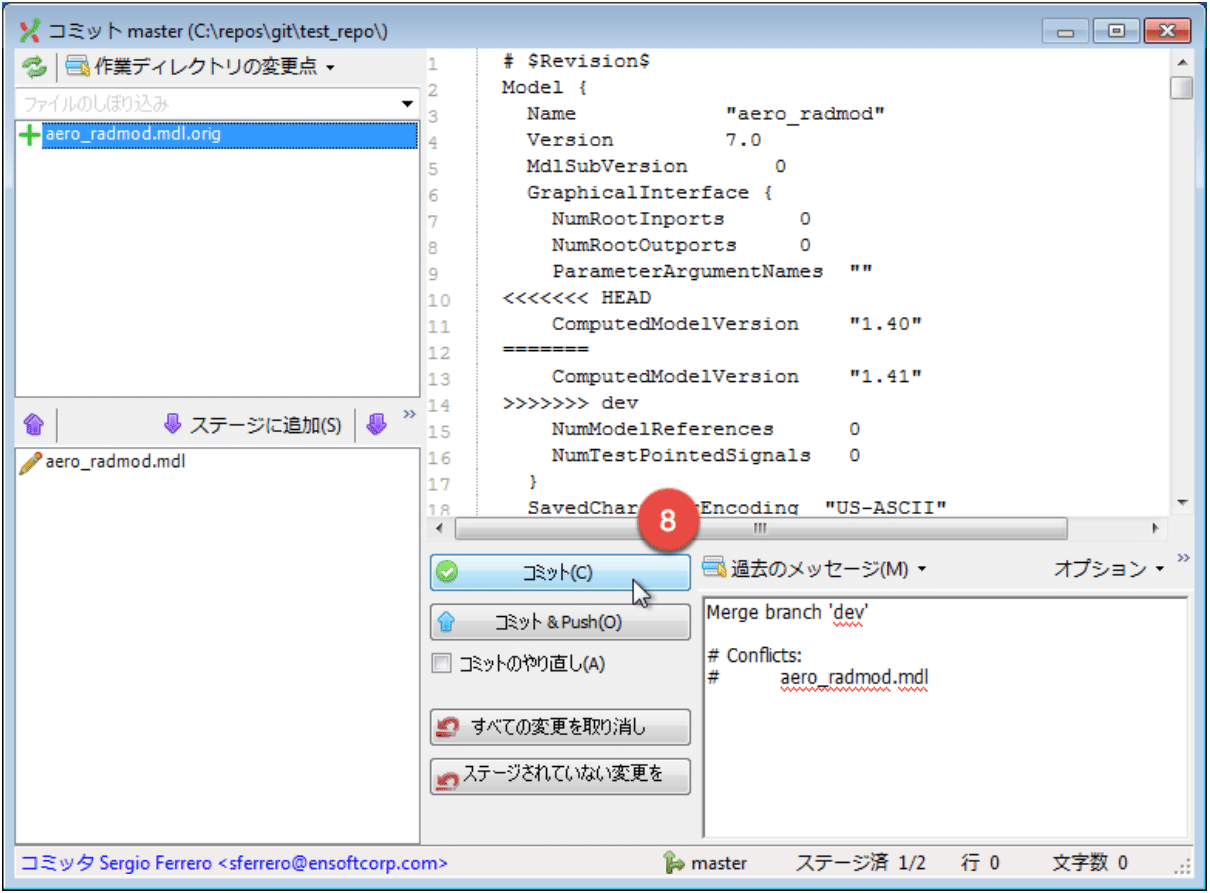The width and height of the screenshot is (1210, 893).
Task: Open 過去のメッセージ(M) dropdown
Action: point(816,569)
